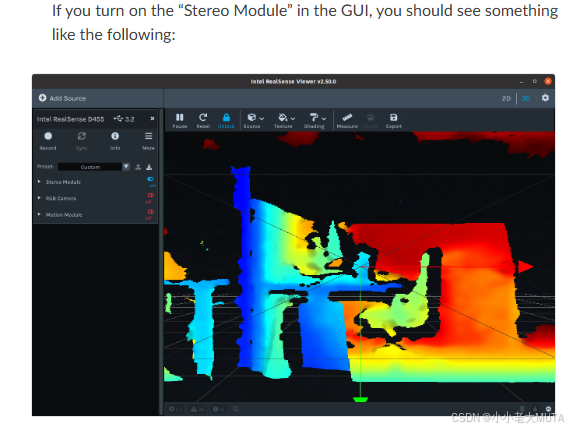
Task: Open the settings gear
Action: tap(545, 98)
